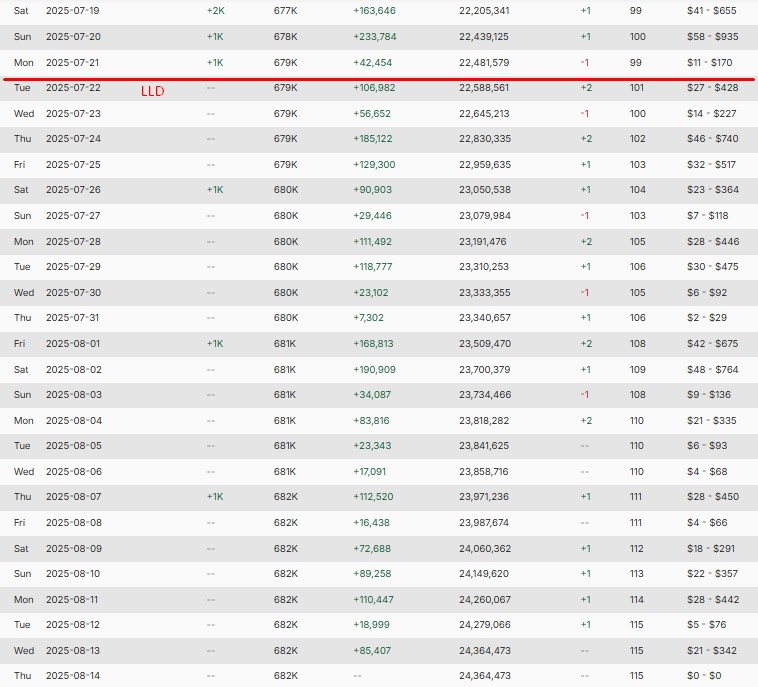Viewport: 758px width, 687px height.
Task: Select views +23,343
Action: (x=372, y=446)
